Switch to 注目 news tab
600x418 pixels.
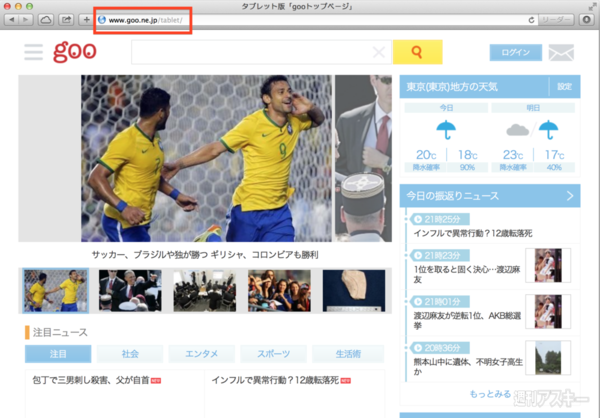(58, 354)
